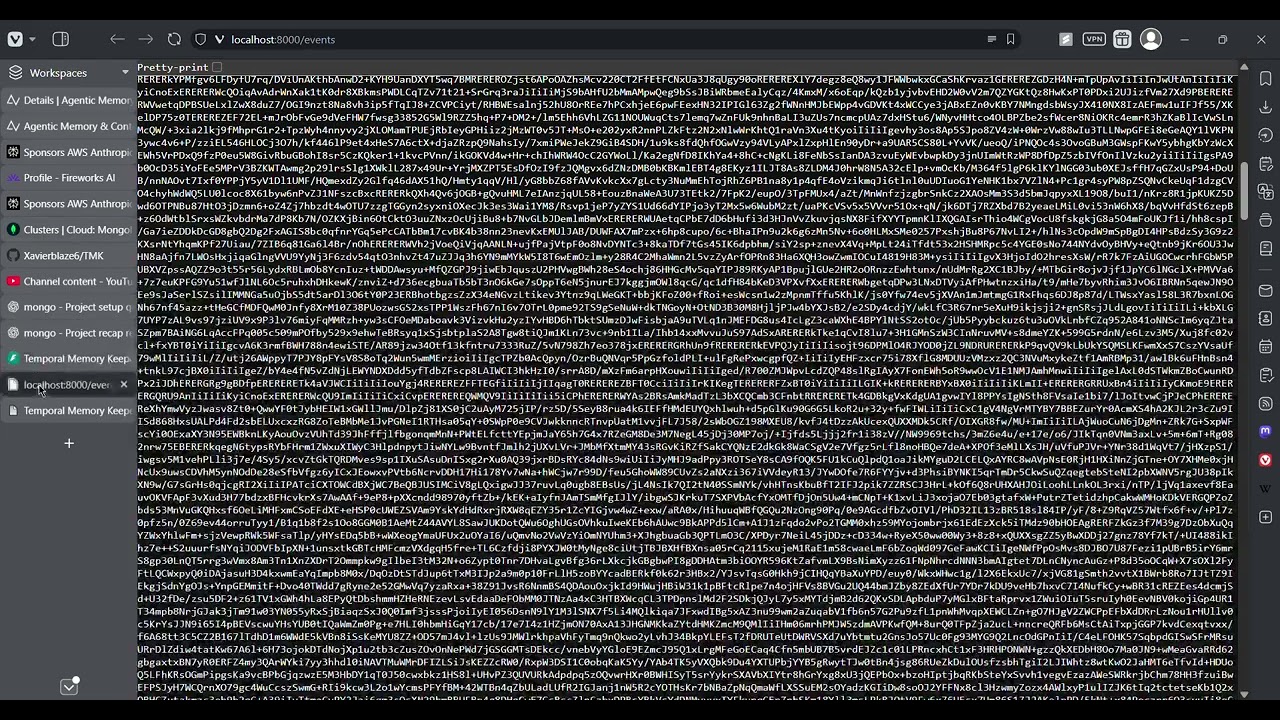Open the Wikipedia web panel
1280x720 pixels.
pyautogui.click(x=1265, y=487)
